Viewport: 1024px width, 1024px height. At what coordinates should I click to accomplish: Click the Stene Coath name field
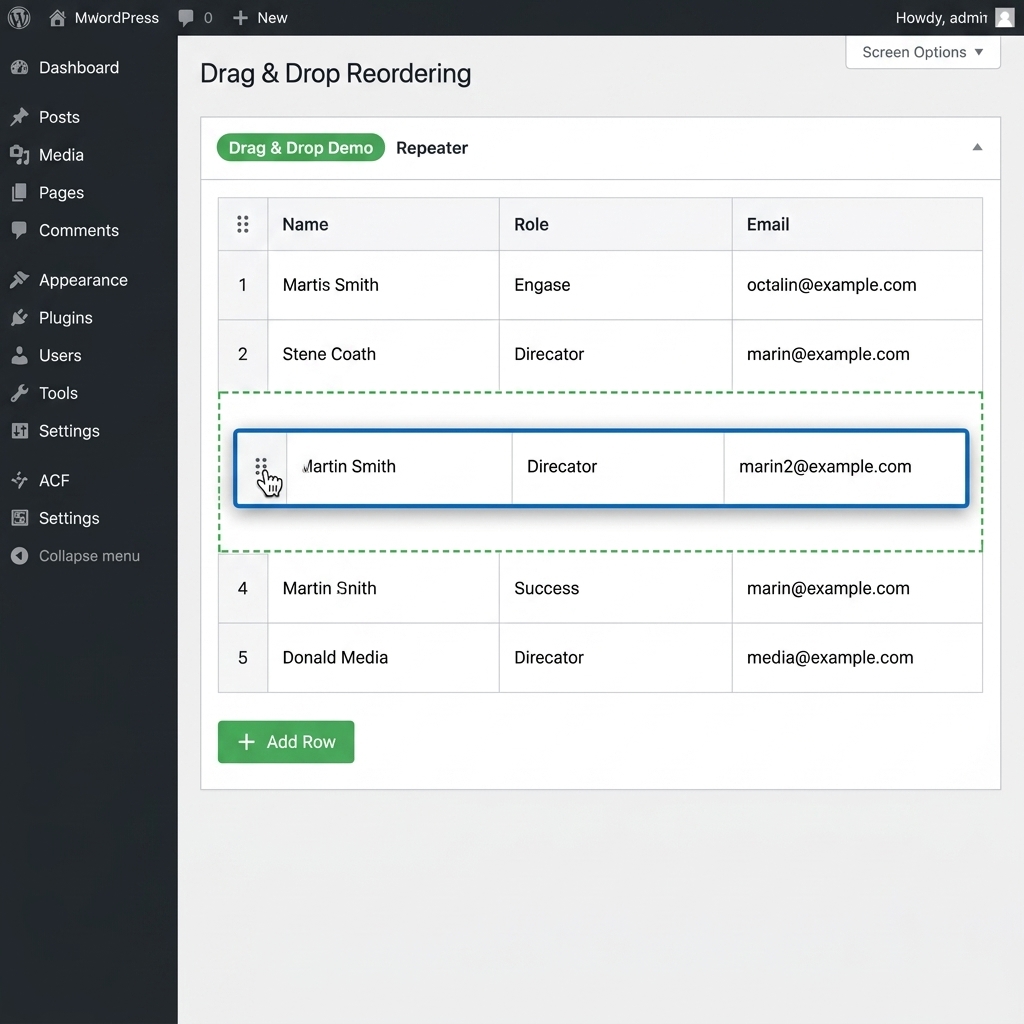pos(383,354)
